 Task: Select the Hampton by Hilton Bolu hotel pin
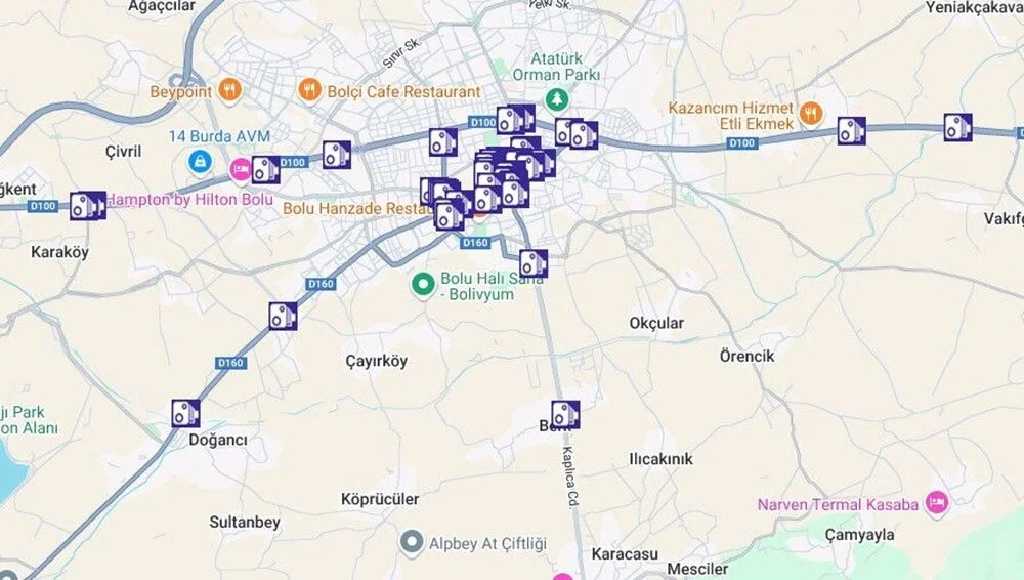[x=240, y=170]
